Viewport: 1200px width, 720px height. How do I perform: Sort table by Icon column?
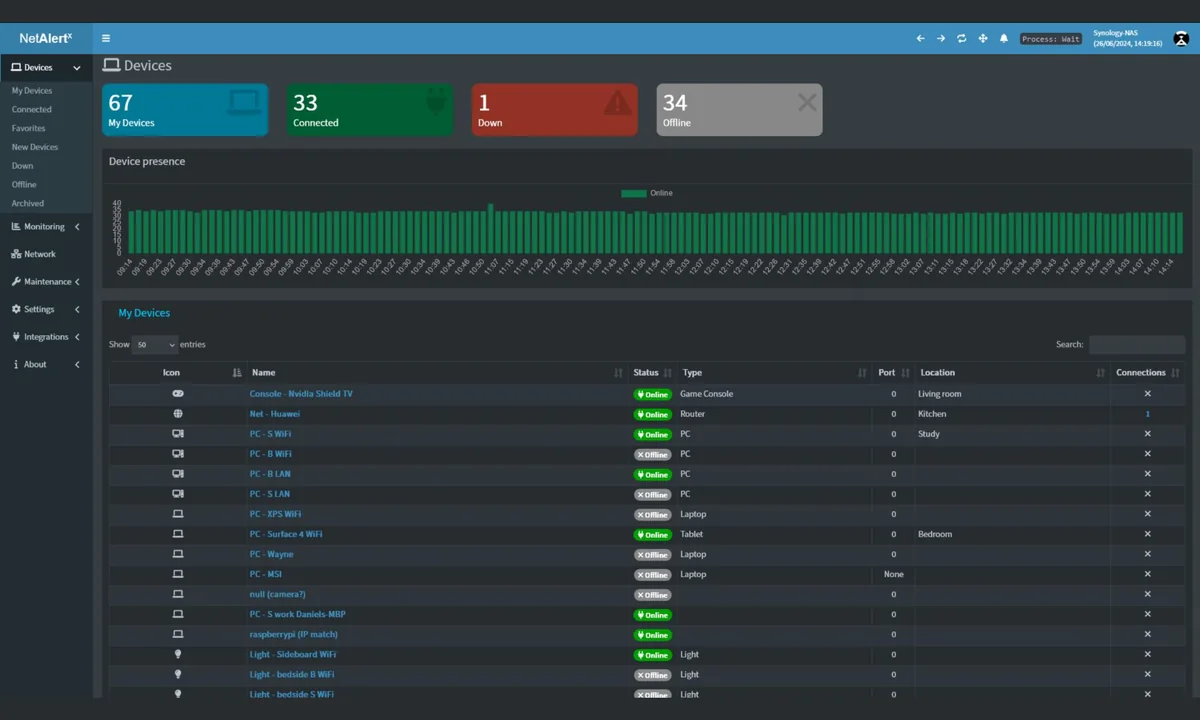(x=176, y=373)
